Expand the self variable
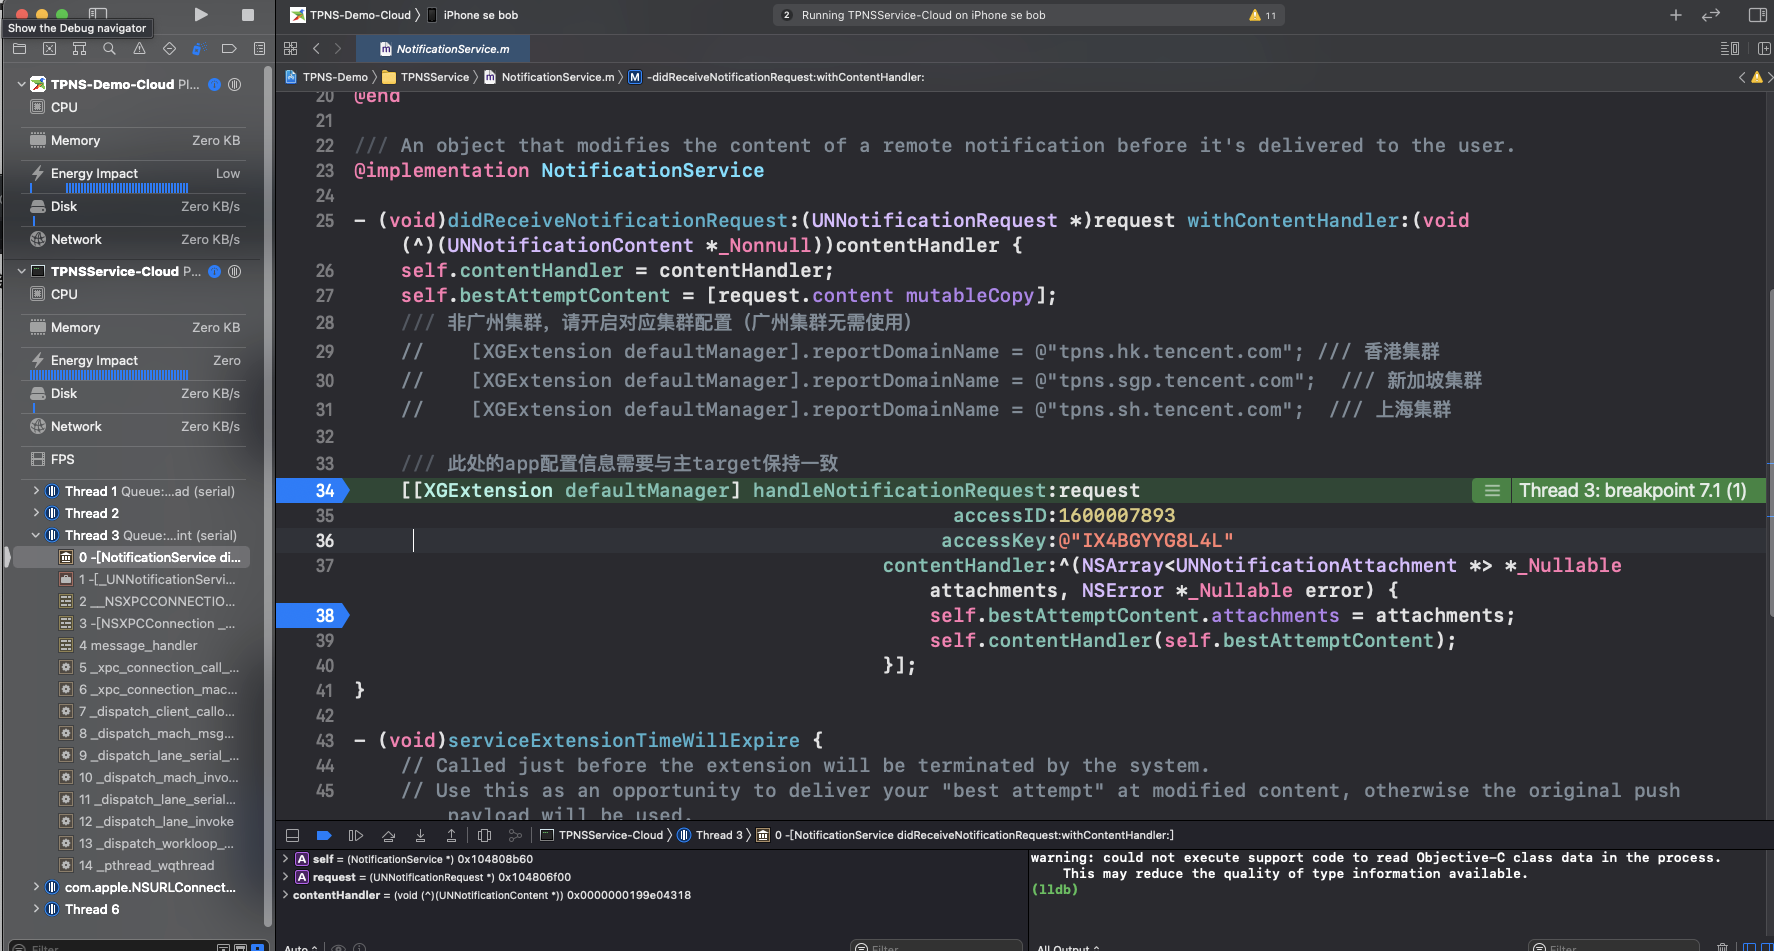The height and width of the screenshot is (951, 1774). (x=286, y=859)
